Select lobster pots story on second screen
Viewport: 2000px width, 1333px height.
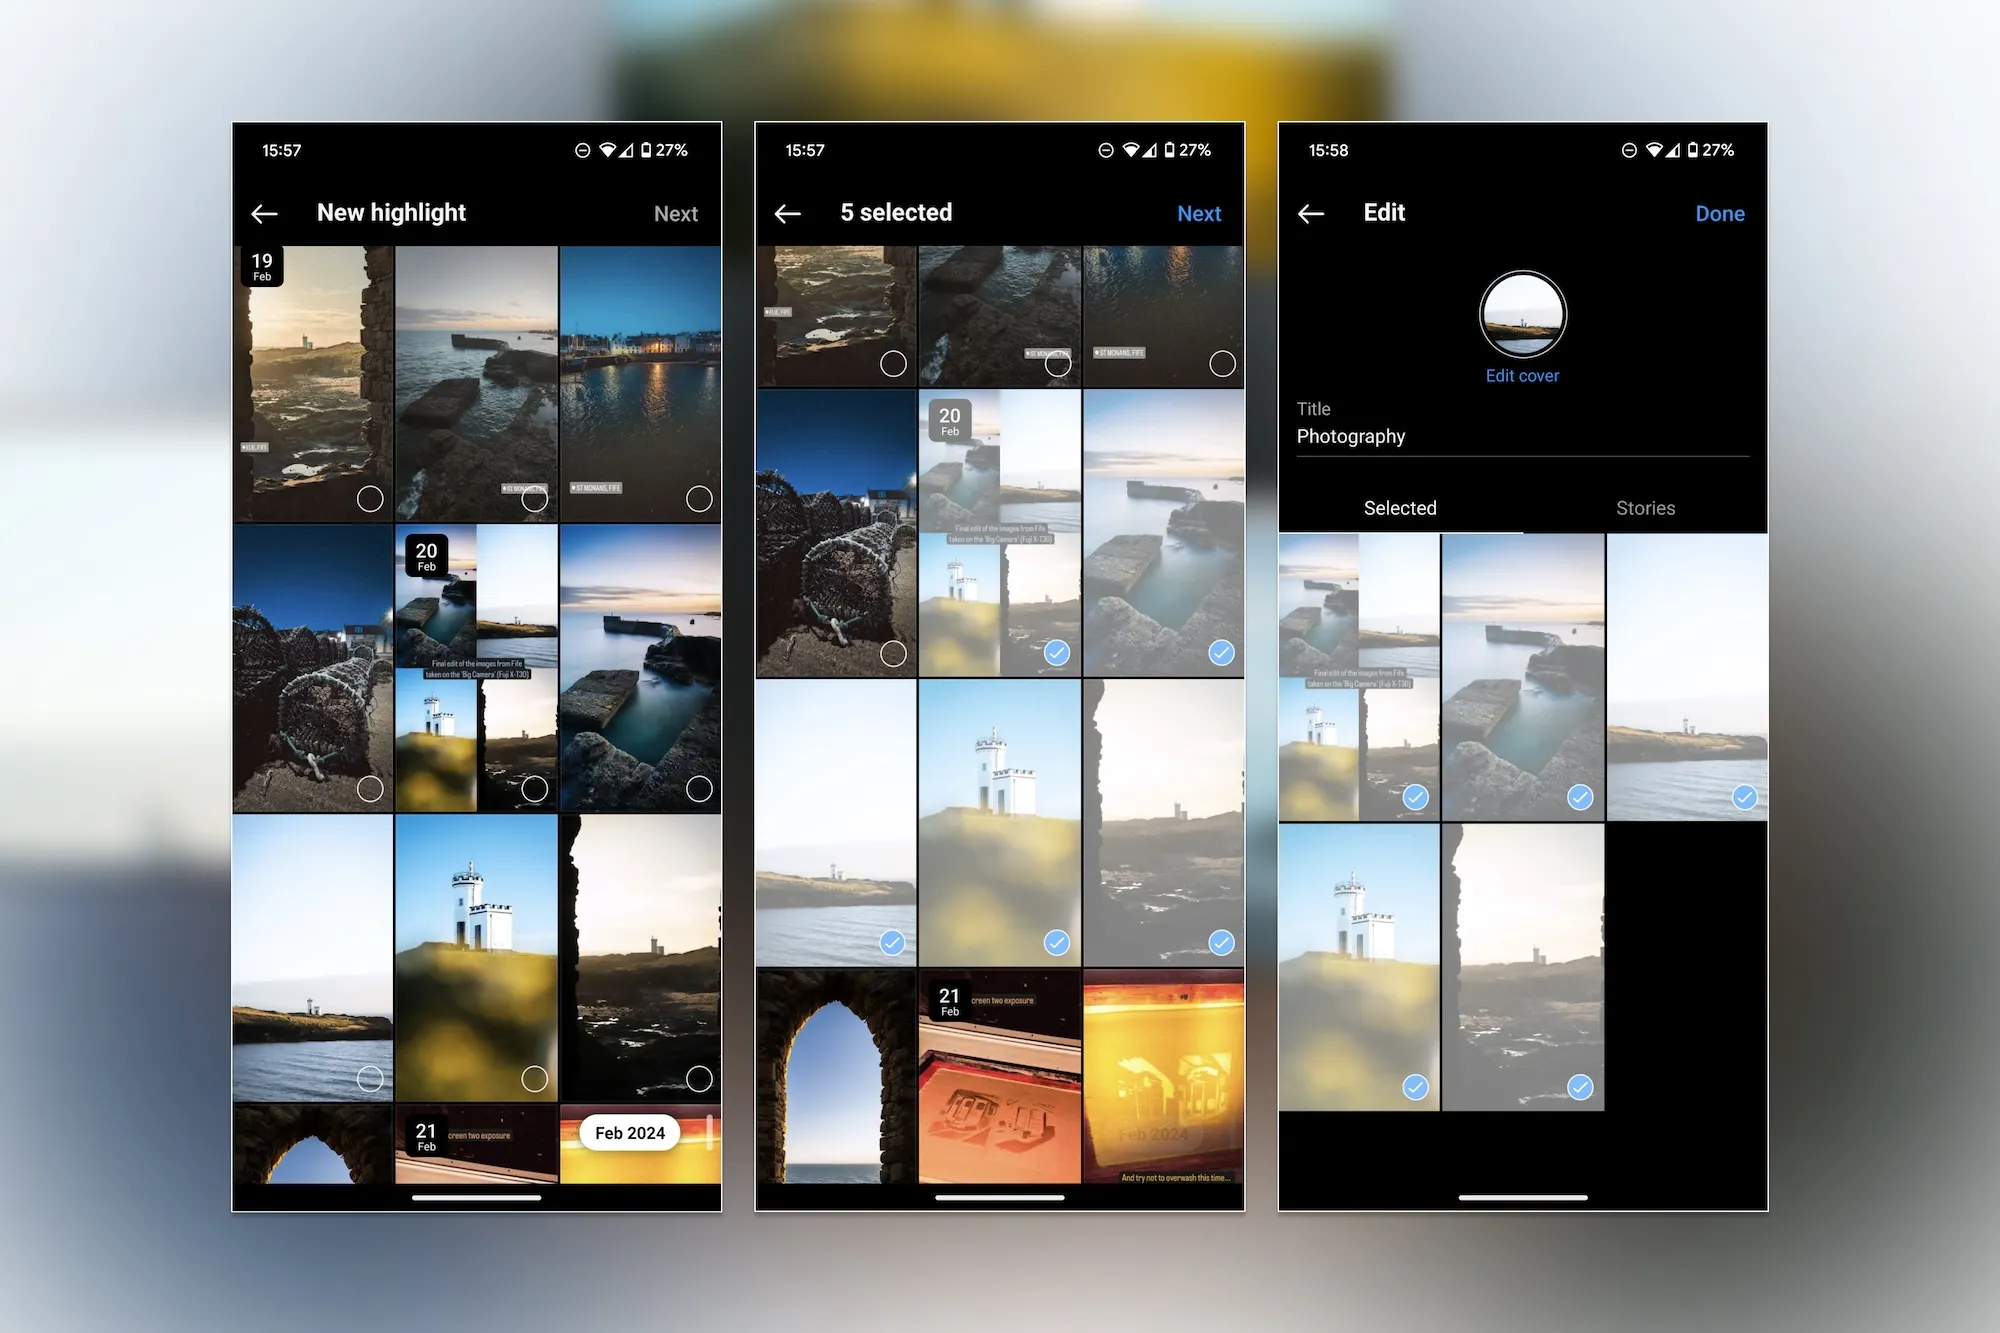click(893, 654)
